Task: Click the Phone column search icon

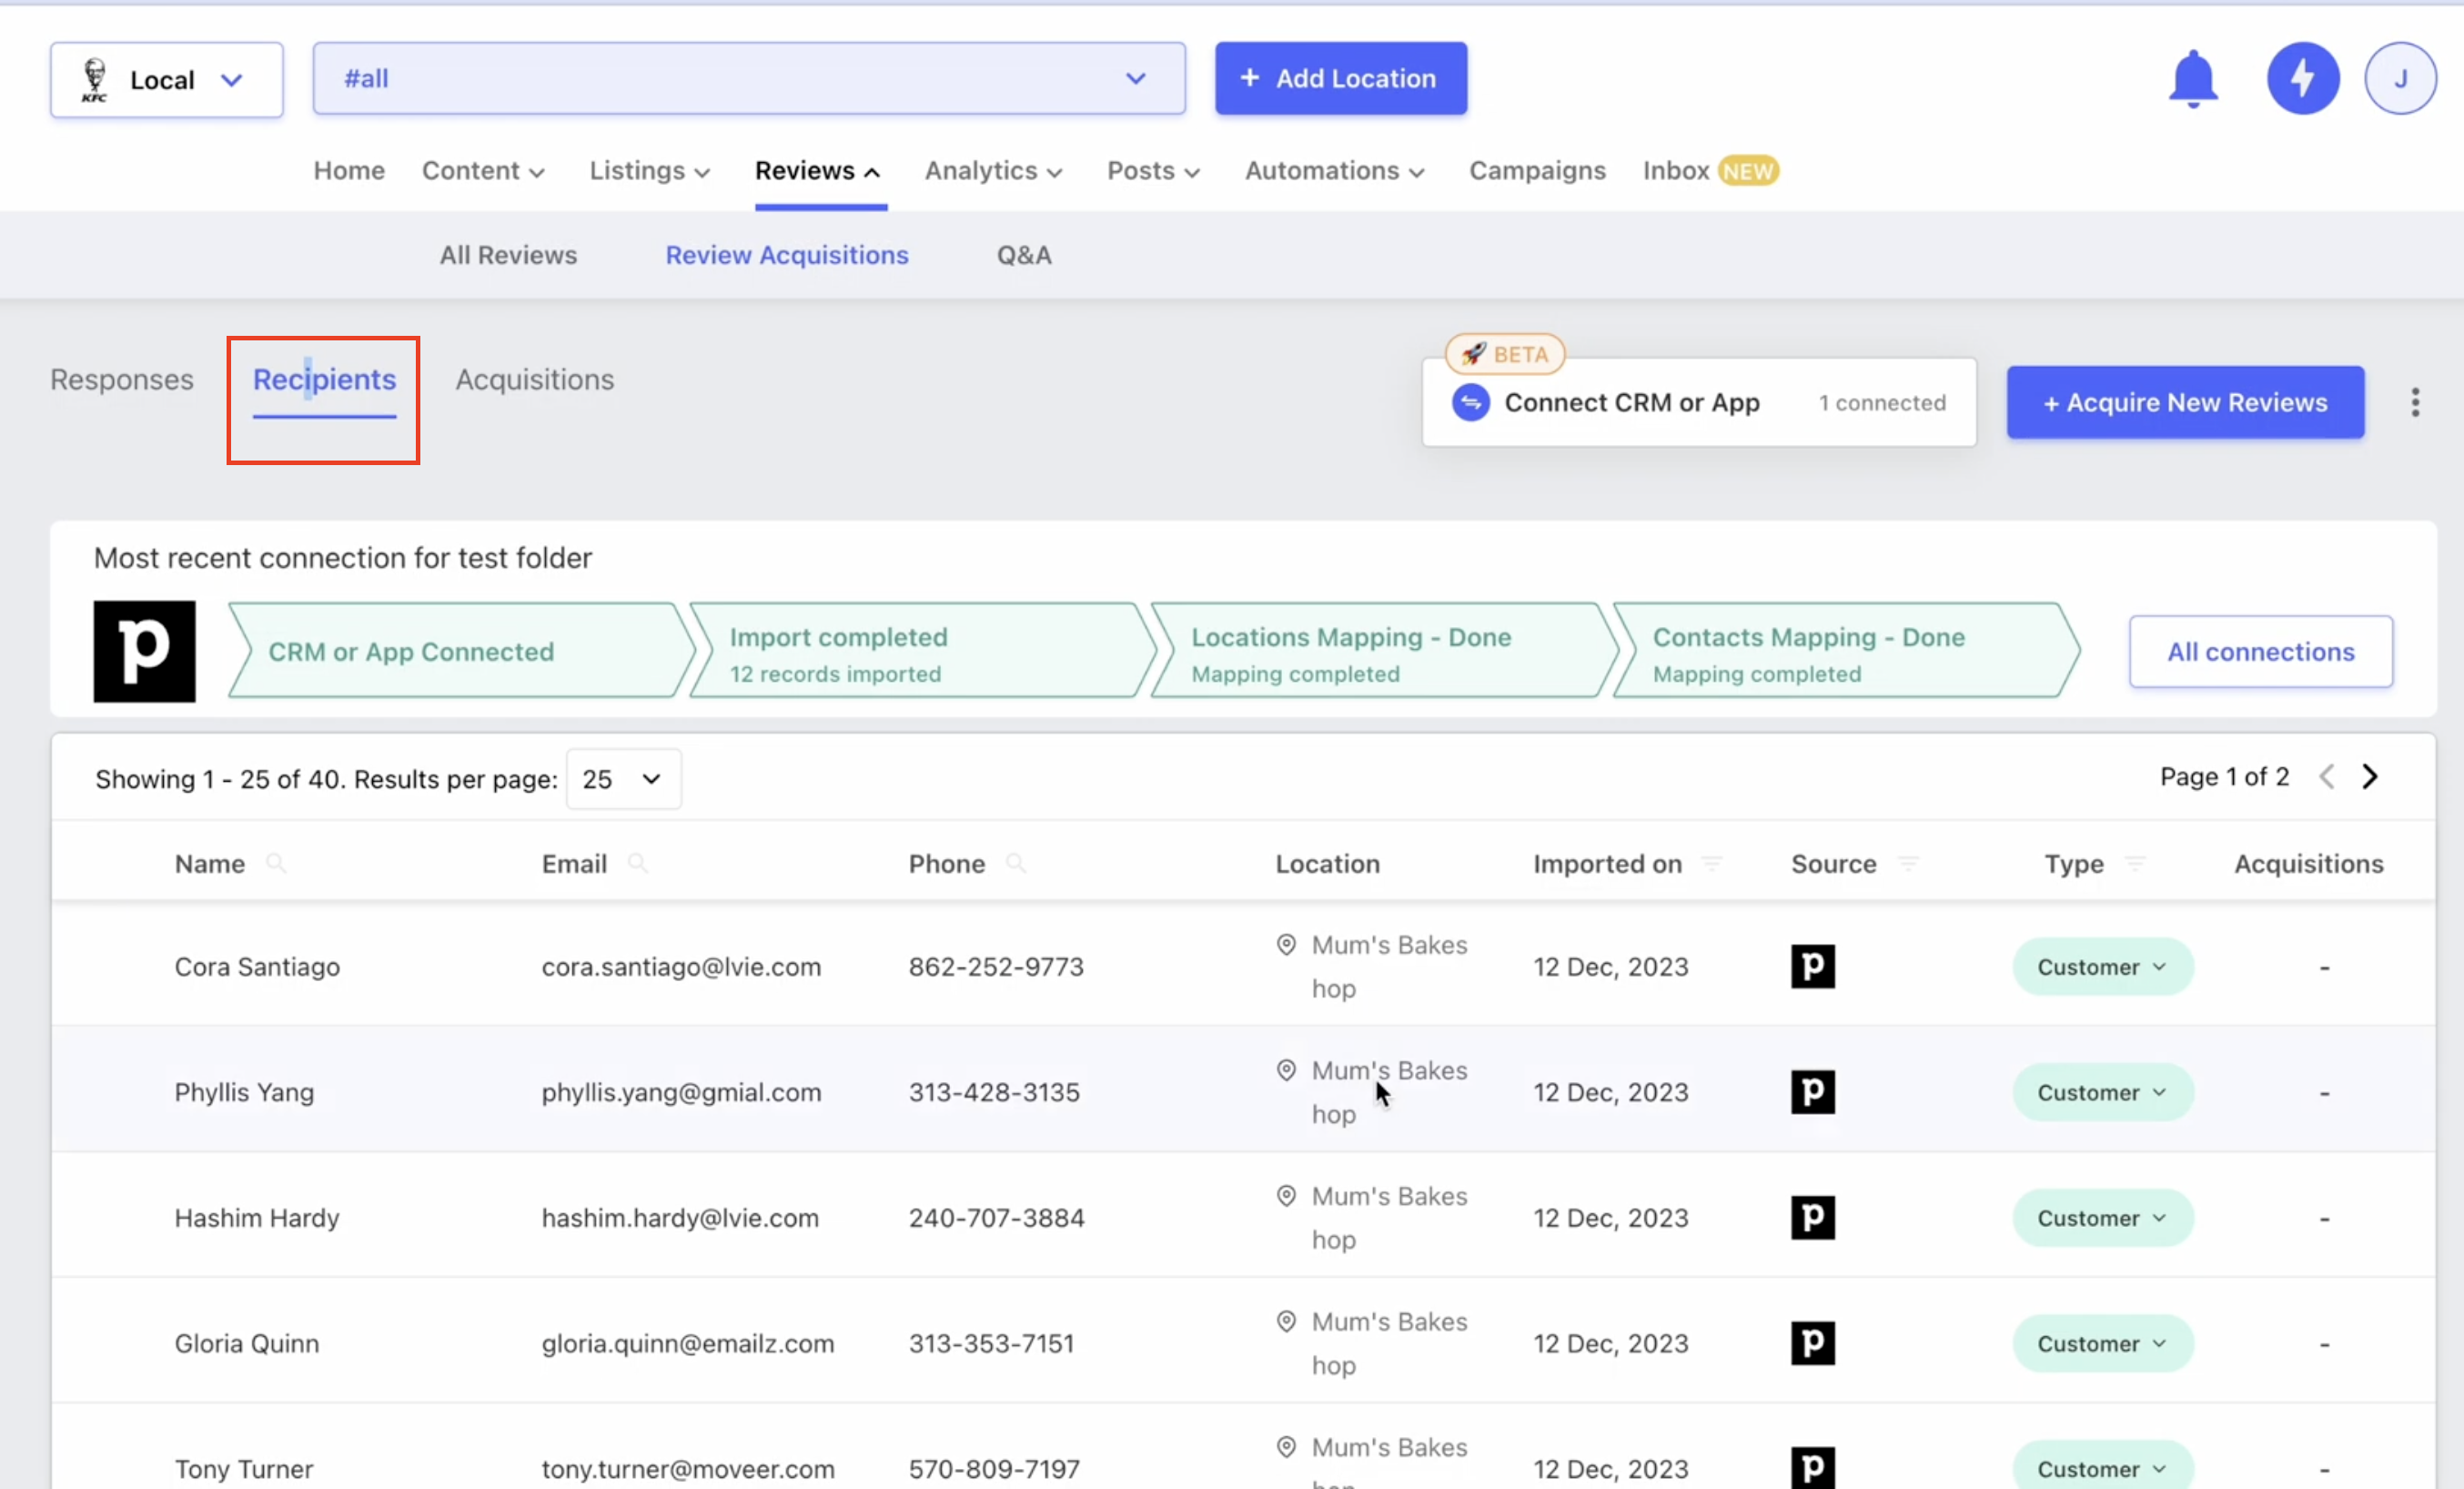Action: pyautogui.click(x=1015, y=863)
